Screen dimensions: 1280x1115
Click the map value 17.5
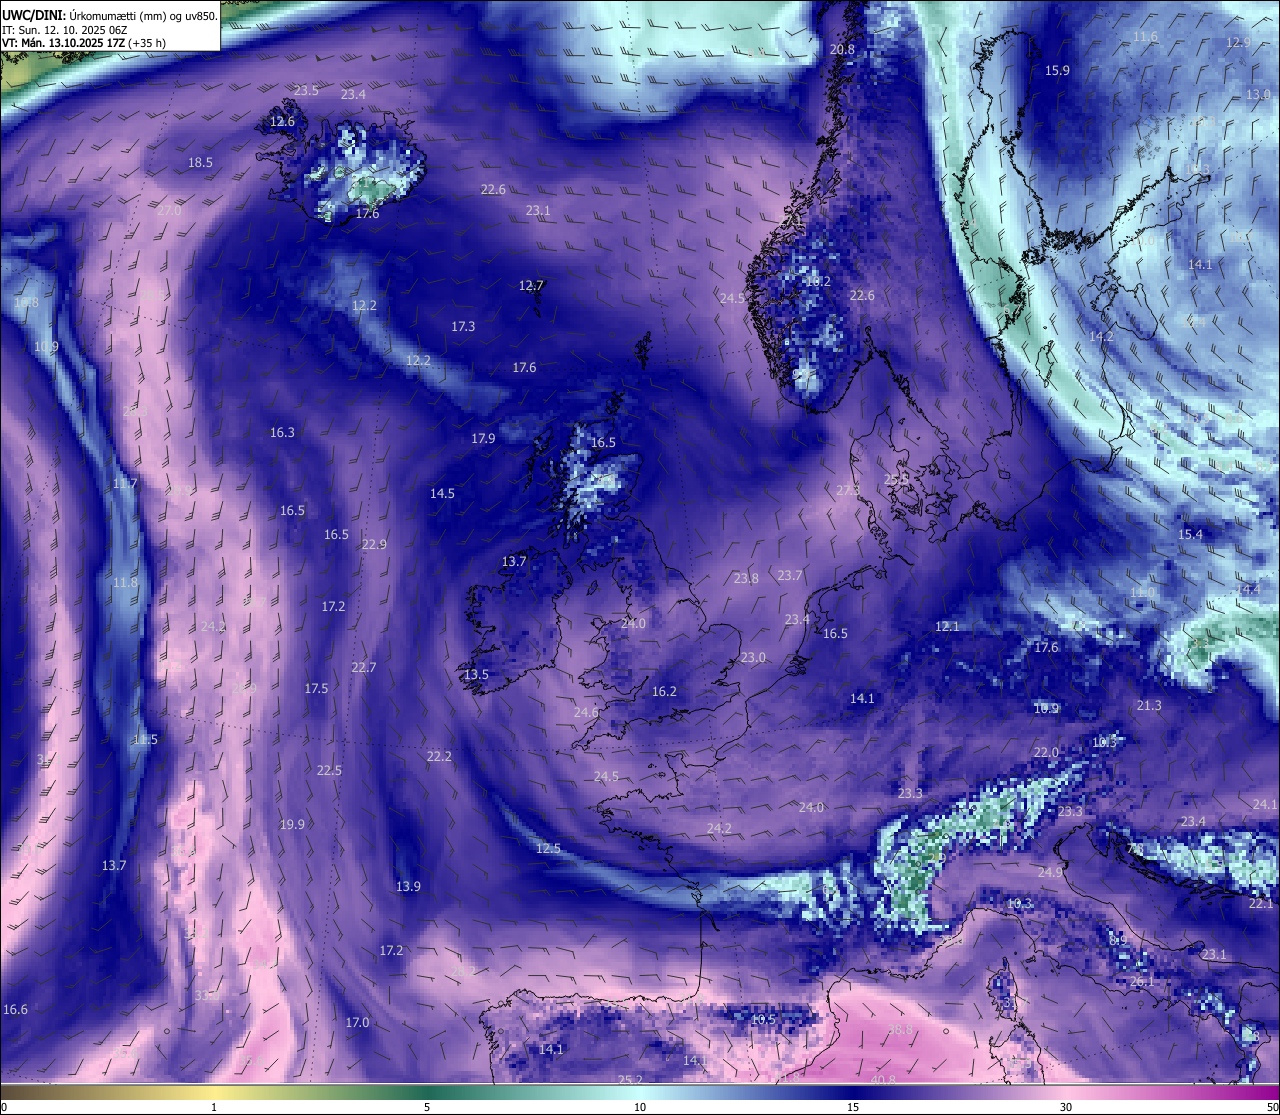coord(316,688)
